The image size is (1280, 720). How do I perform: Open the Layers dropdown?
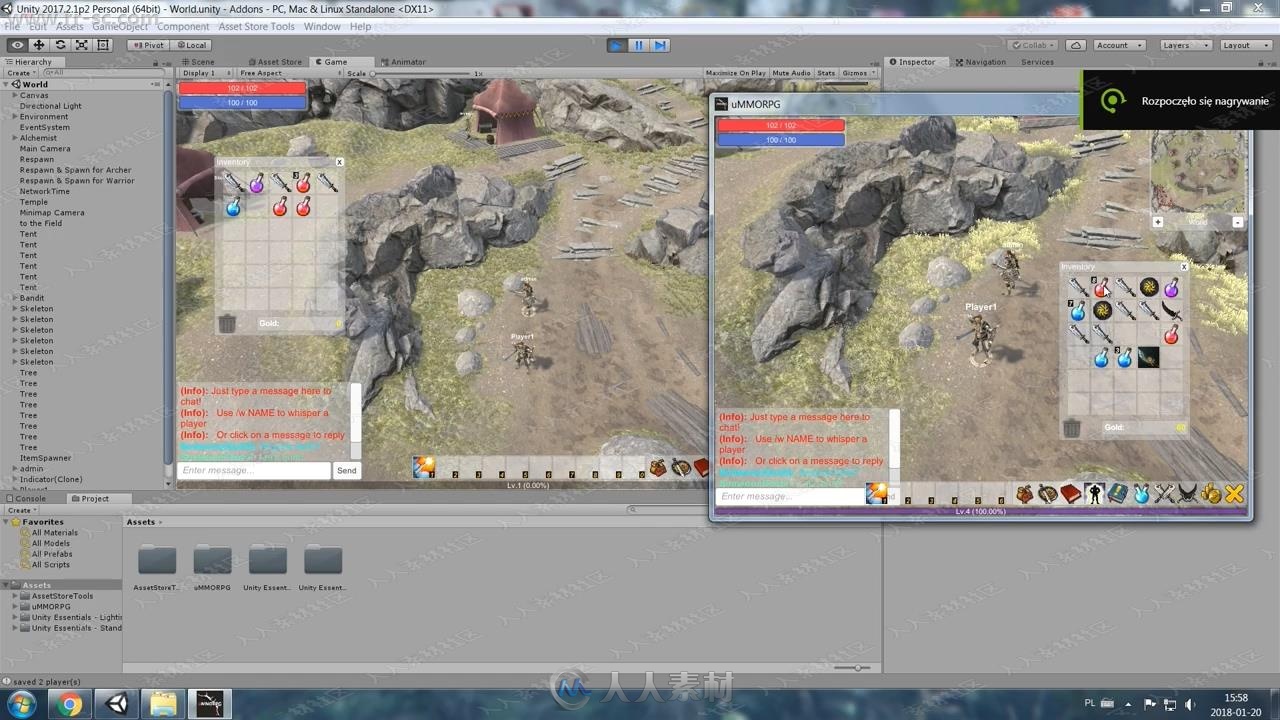click(1184, 45)
